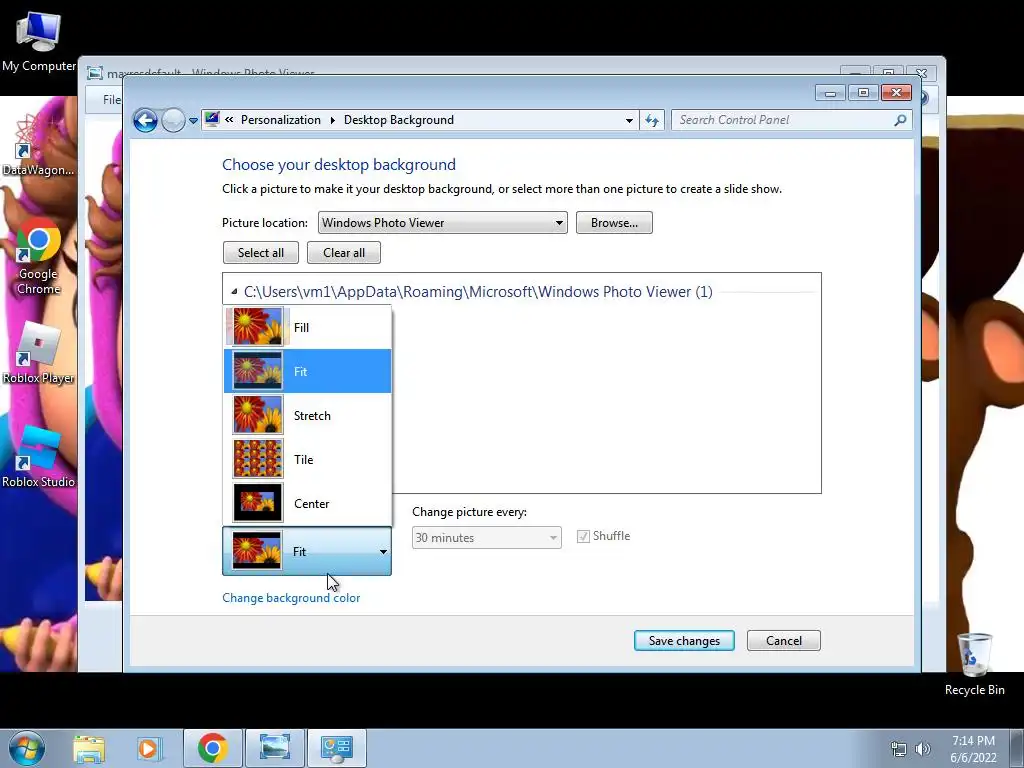Click the volume speaker tray icon
1024x768 pixels.
pyautogui.click(x=923, y=749)
